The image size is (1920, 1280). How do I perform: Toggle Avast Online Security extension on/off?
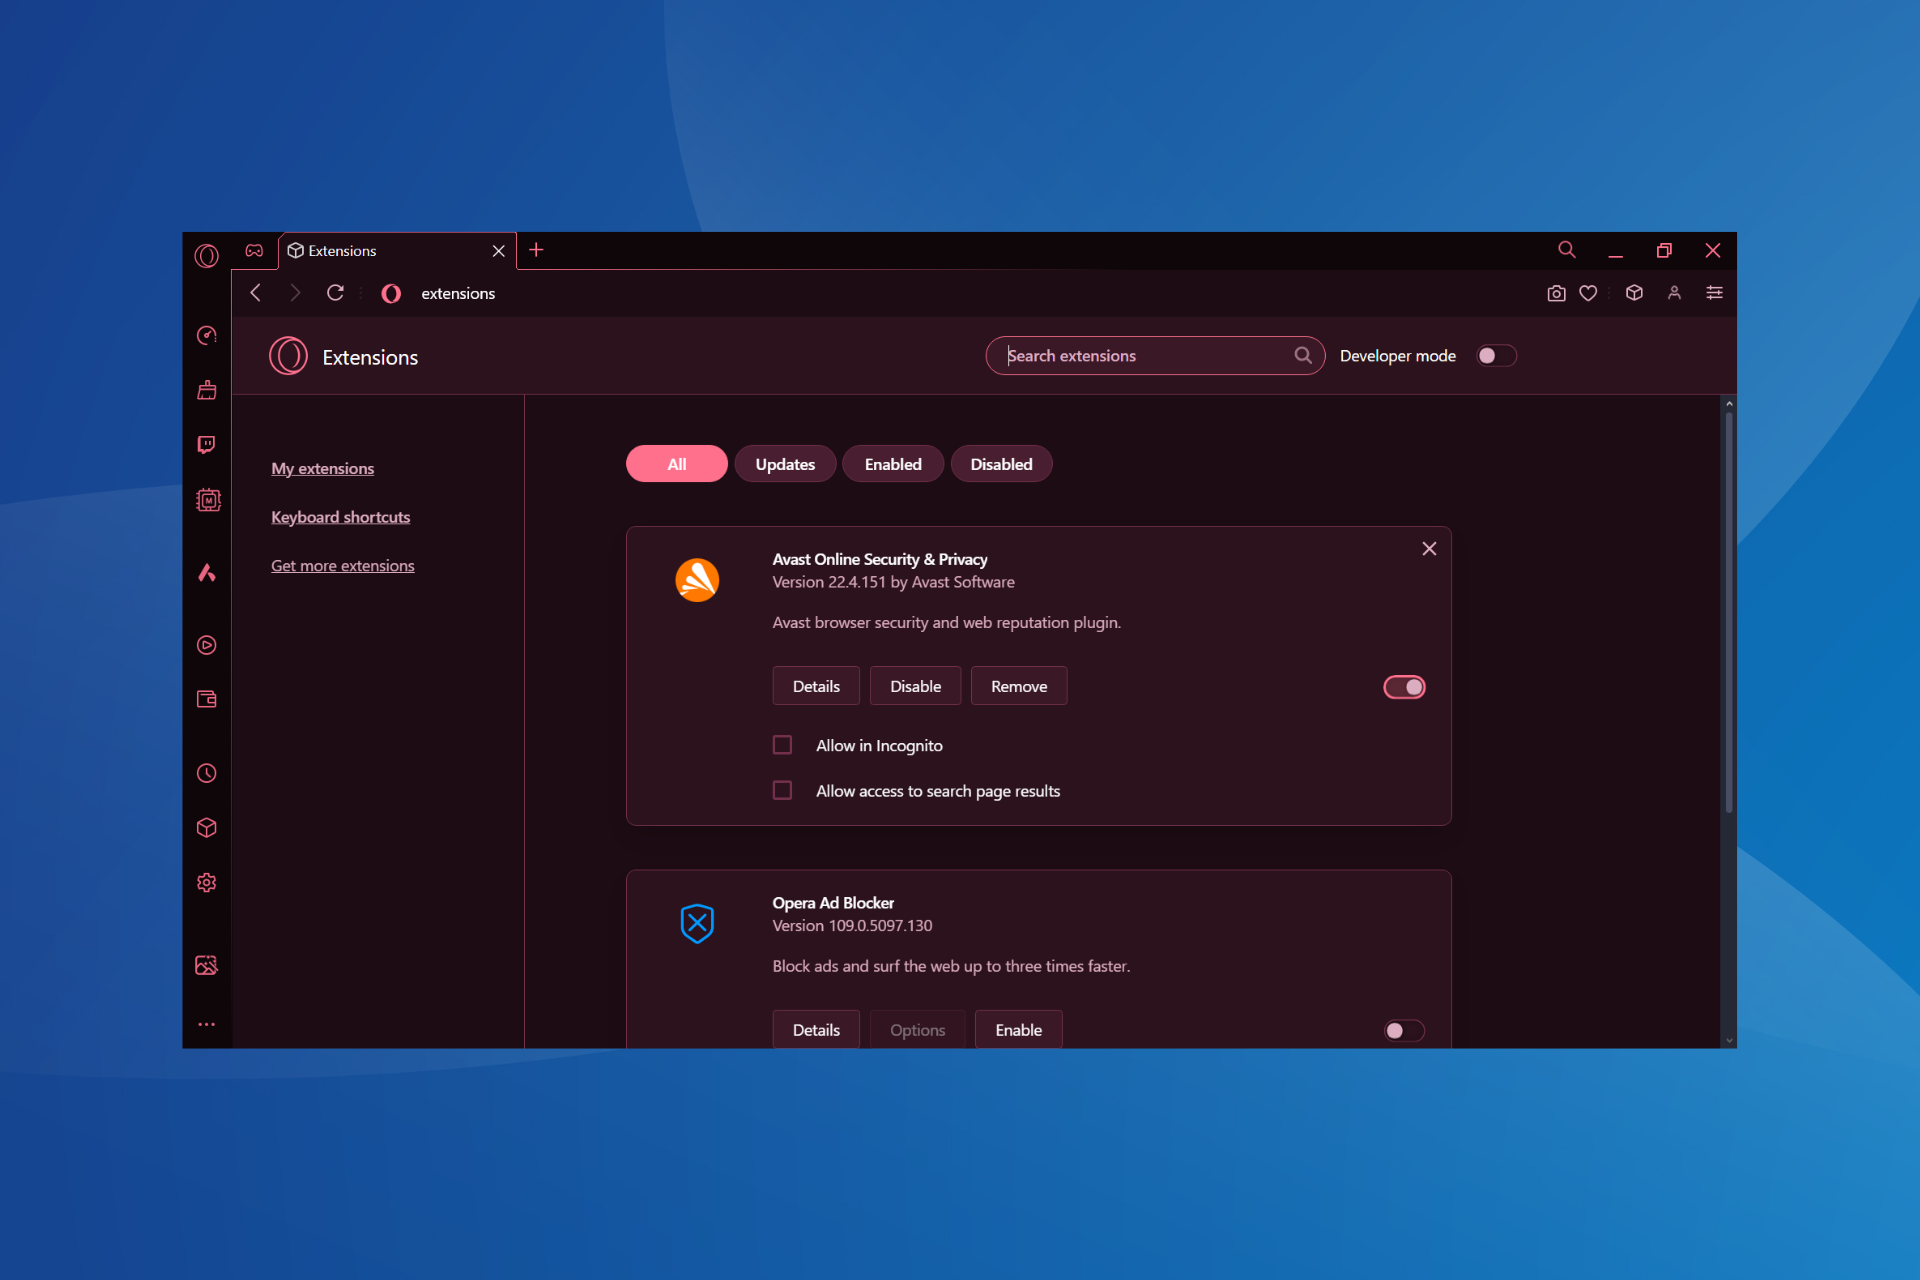pos(1403,687)
